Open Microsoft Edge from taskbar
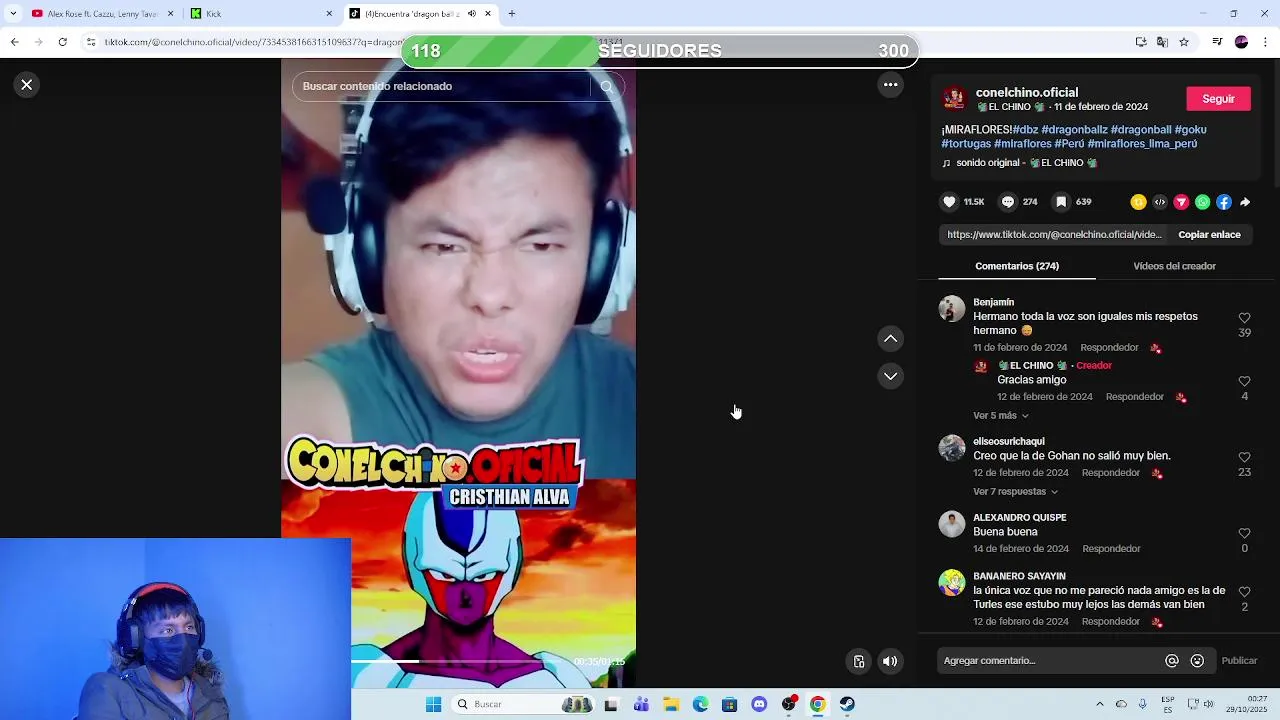Viewport: 1280px width, 720px height. pos(700,704)
